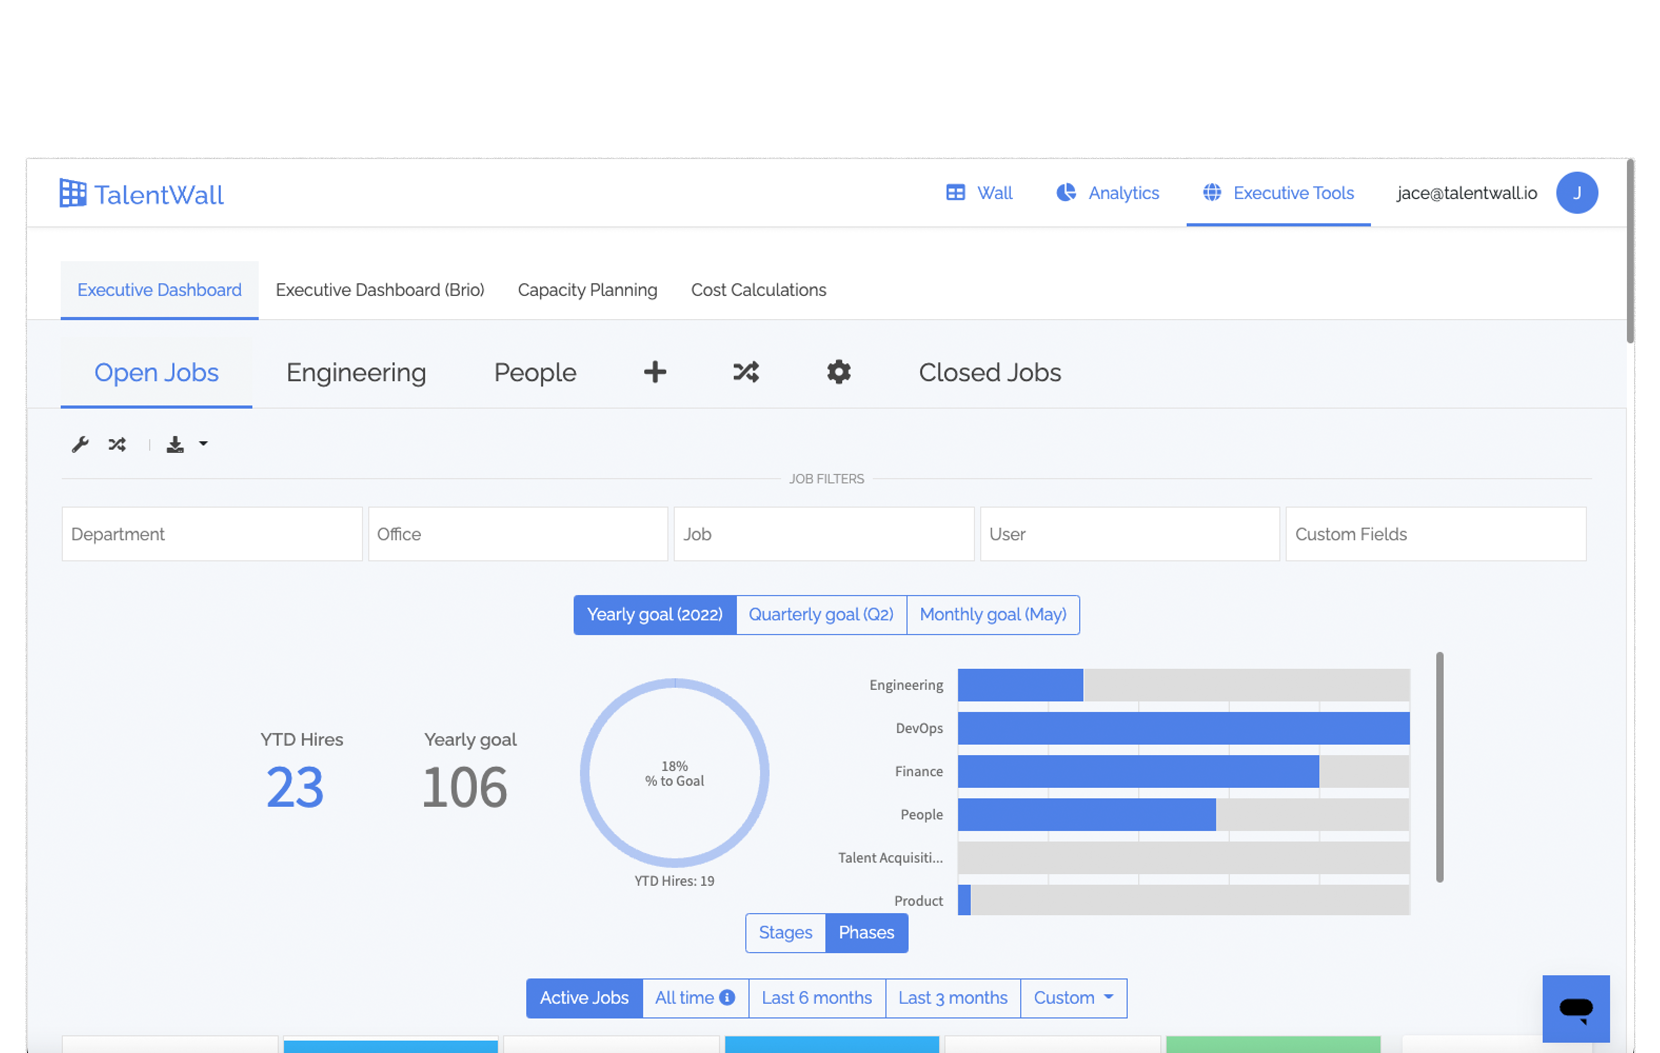
Task: Open the Closed Jobs tab
Action: coord(989,372)
